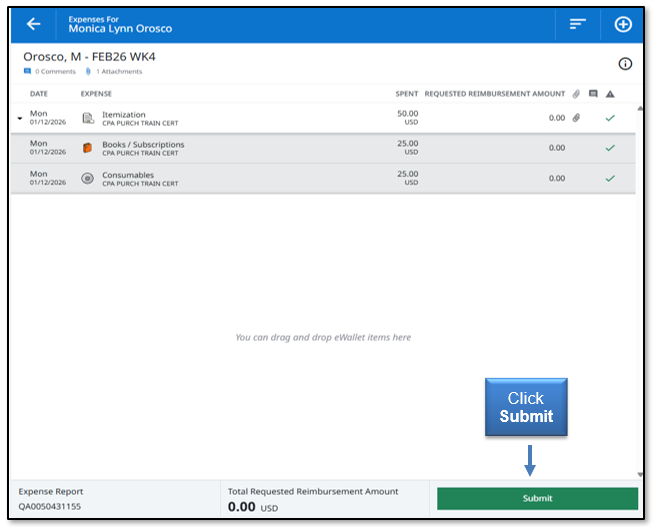Click the Itemization row green checkmark

(610, 119)
